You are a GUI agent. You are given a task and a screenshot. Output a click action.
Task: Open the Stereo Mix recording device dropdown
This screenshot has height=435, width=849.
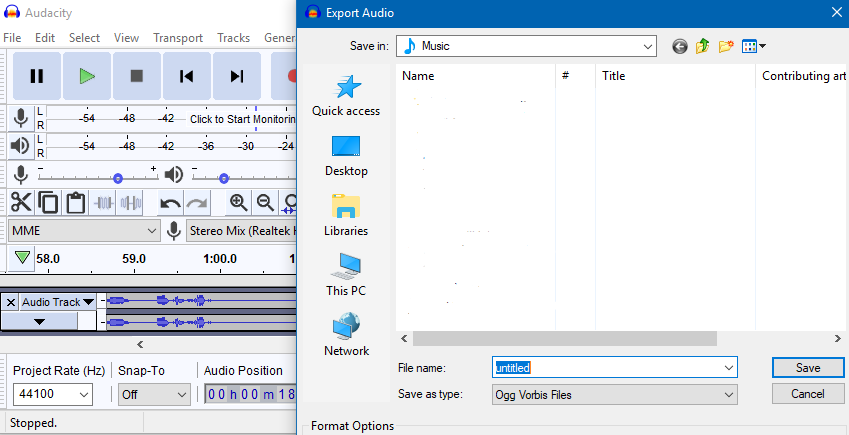241,231
